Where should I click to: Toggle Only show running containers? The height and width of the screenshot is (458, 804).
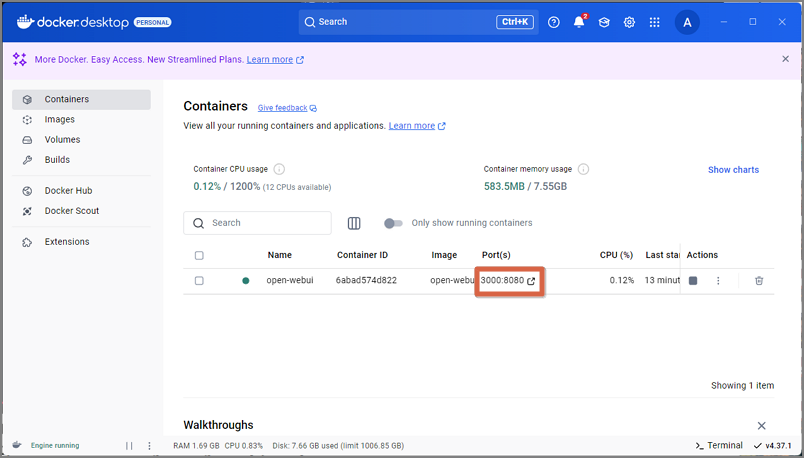[393, 223]
